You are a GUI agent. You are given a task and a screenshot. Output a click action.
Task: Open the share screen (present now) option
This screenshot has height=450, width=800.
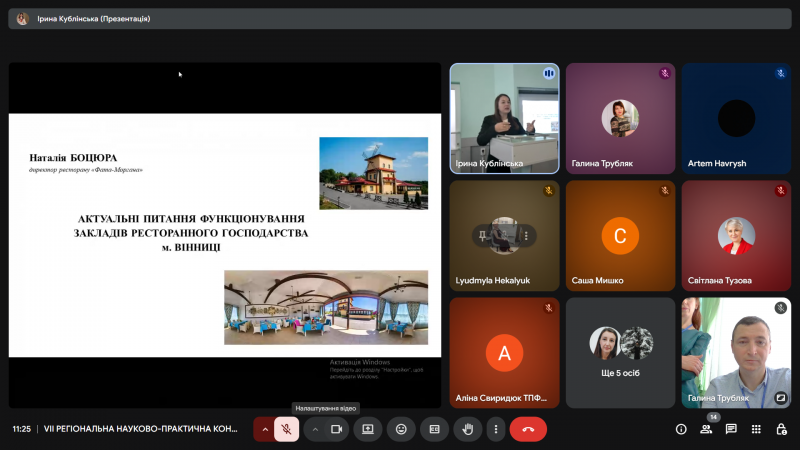pos(368,429)
